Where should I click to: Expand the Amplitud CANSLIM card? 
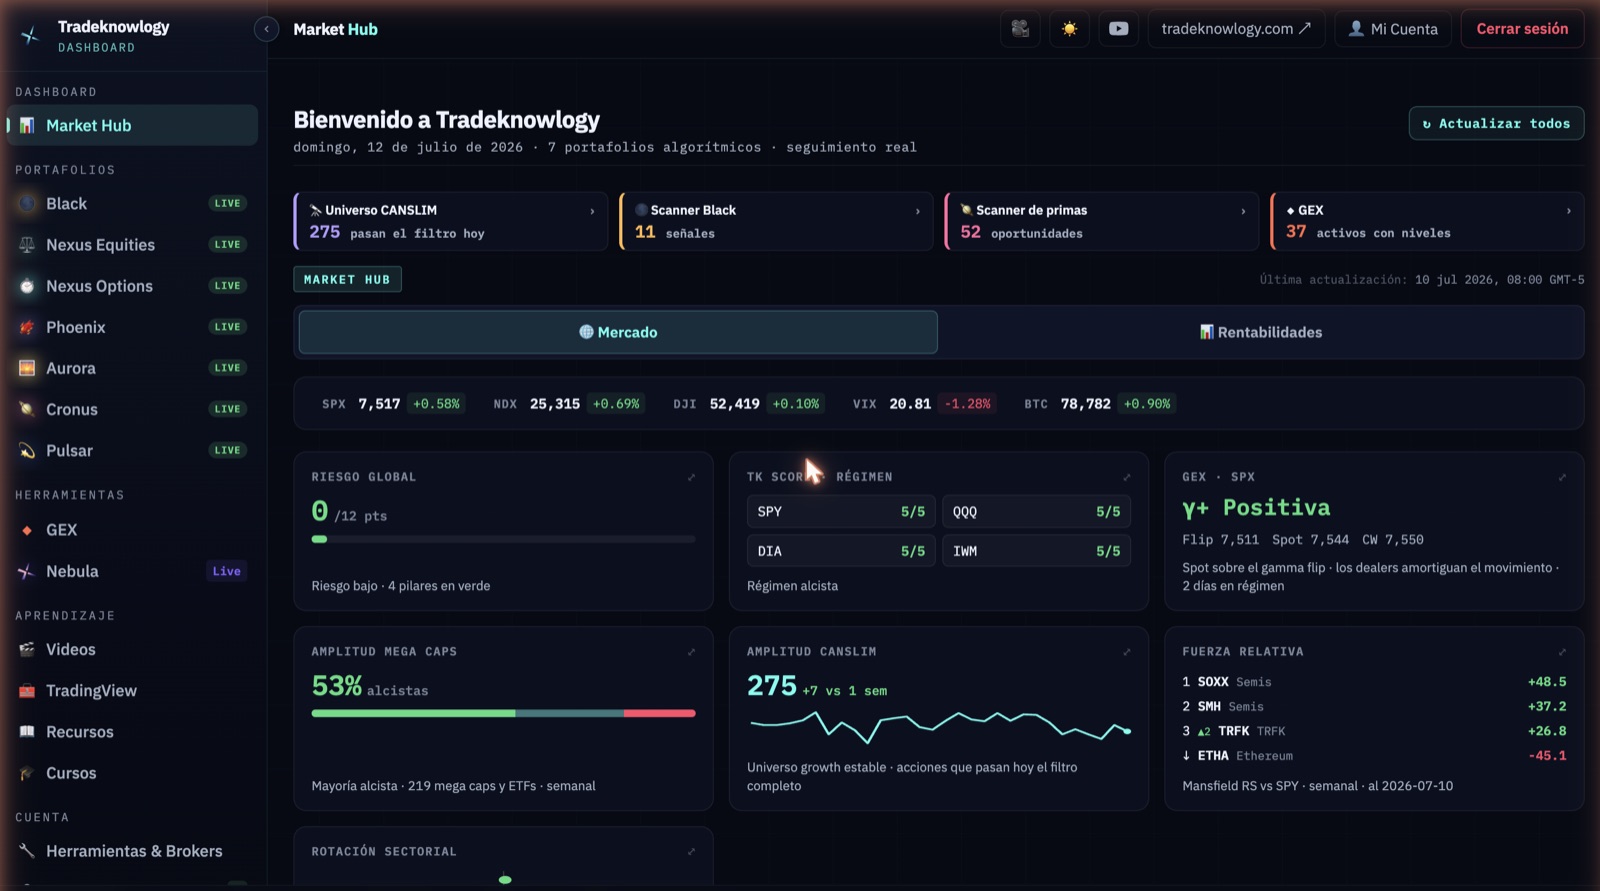click(1126, 652)
